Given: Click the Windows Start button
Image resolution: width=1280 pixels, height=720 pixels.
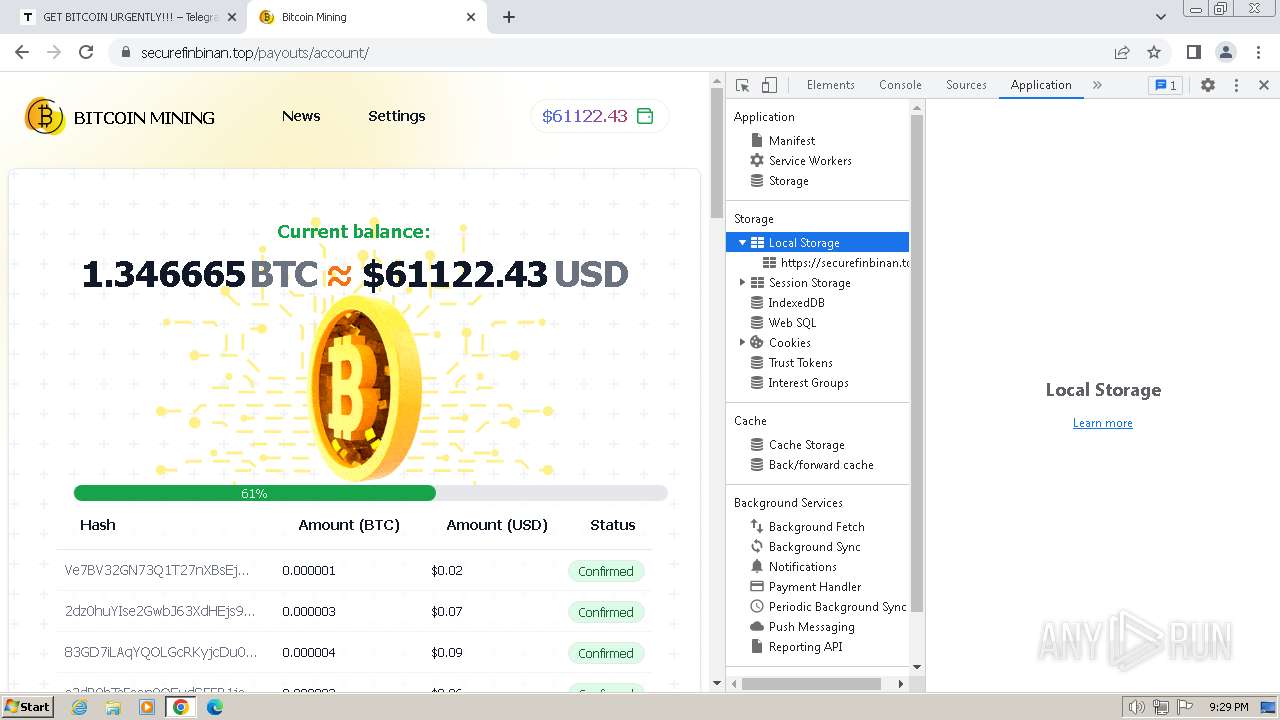Looking at the screenshot, I should pos(27,706).
